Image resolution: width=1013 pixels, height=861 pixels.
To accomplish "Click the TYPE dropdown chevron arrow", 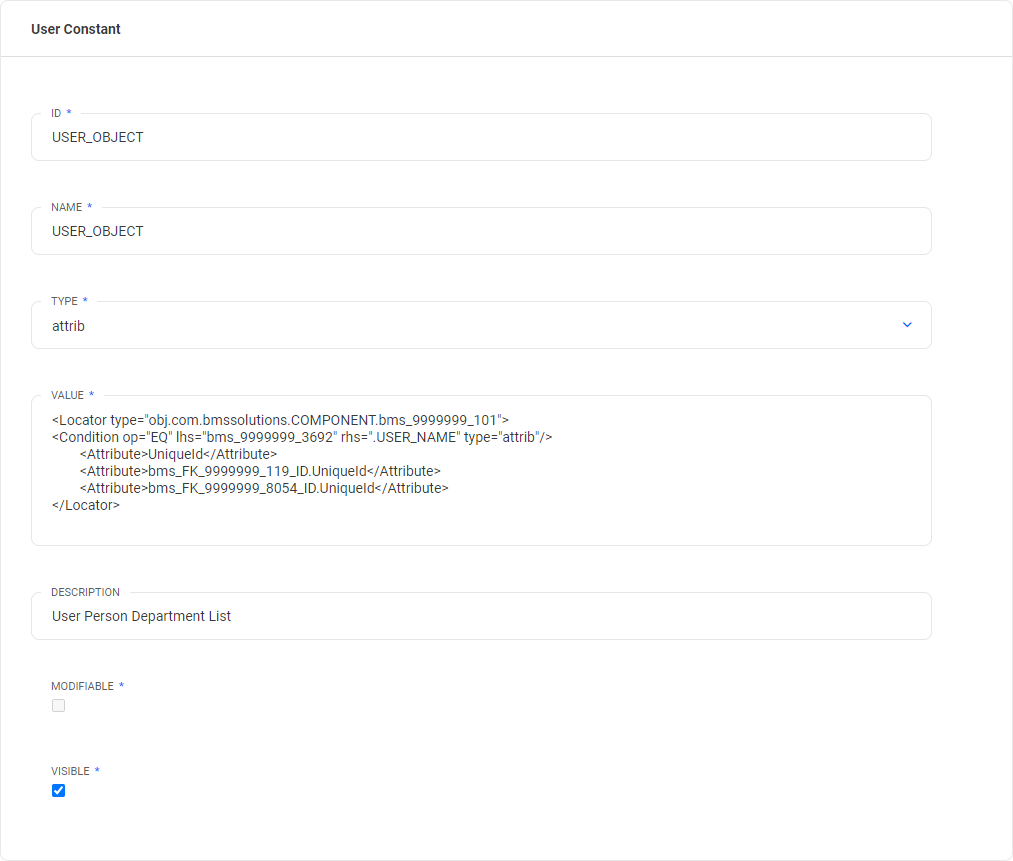I will (x=907, y=325).
